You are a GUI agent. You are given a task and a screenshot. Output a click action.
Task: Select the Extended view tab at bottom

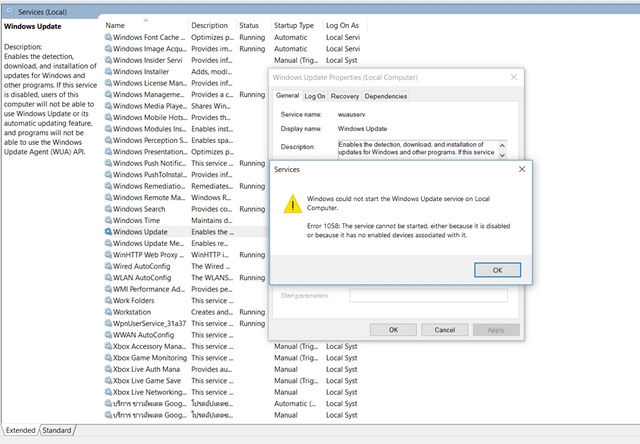[x=20, y=430]
